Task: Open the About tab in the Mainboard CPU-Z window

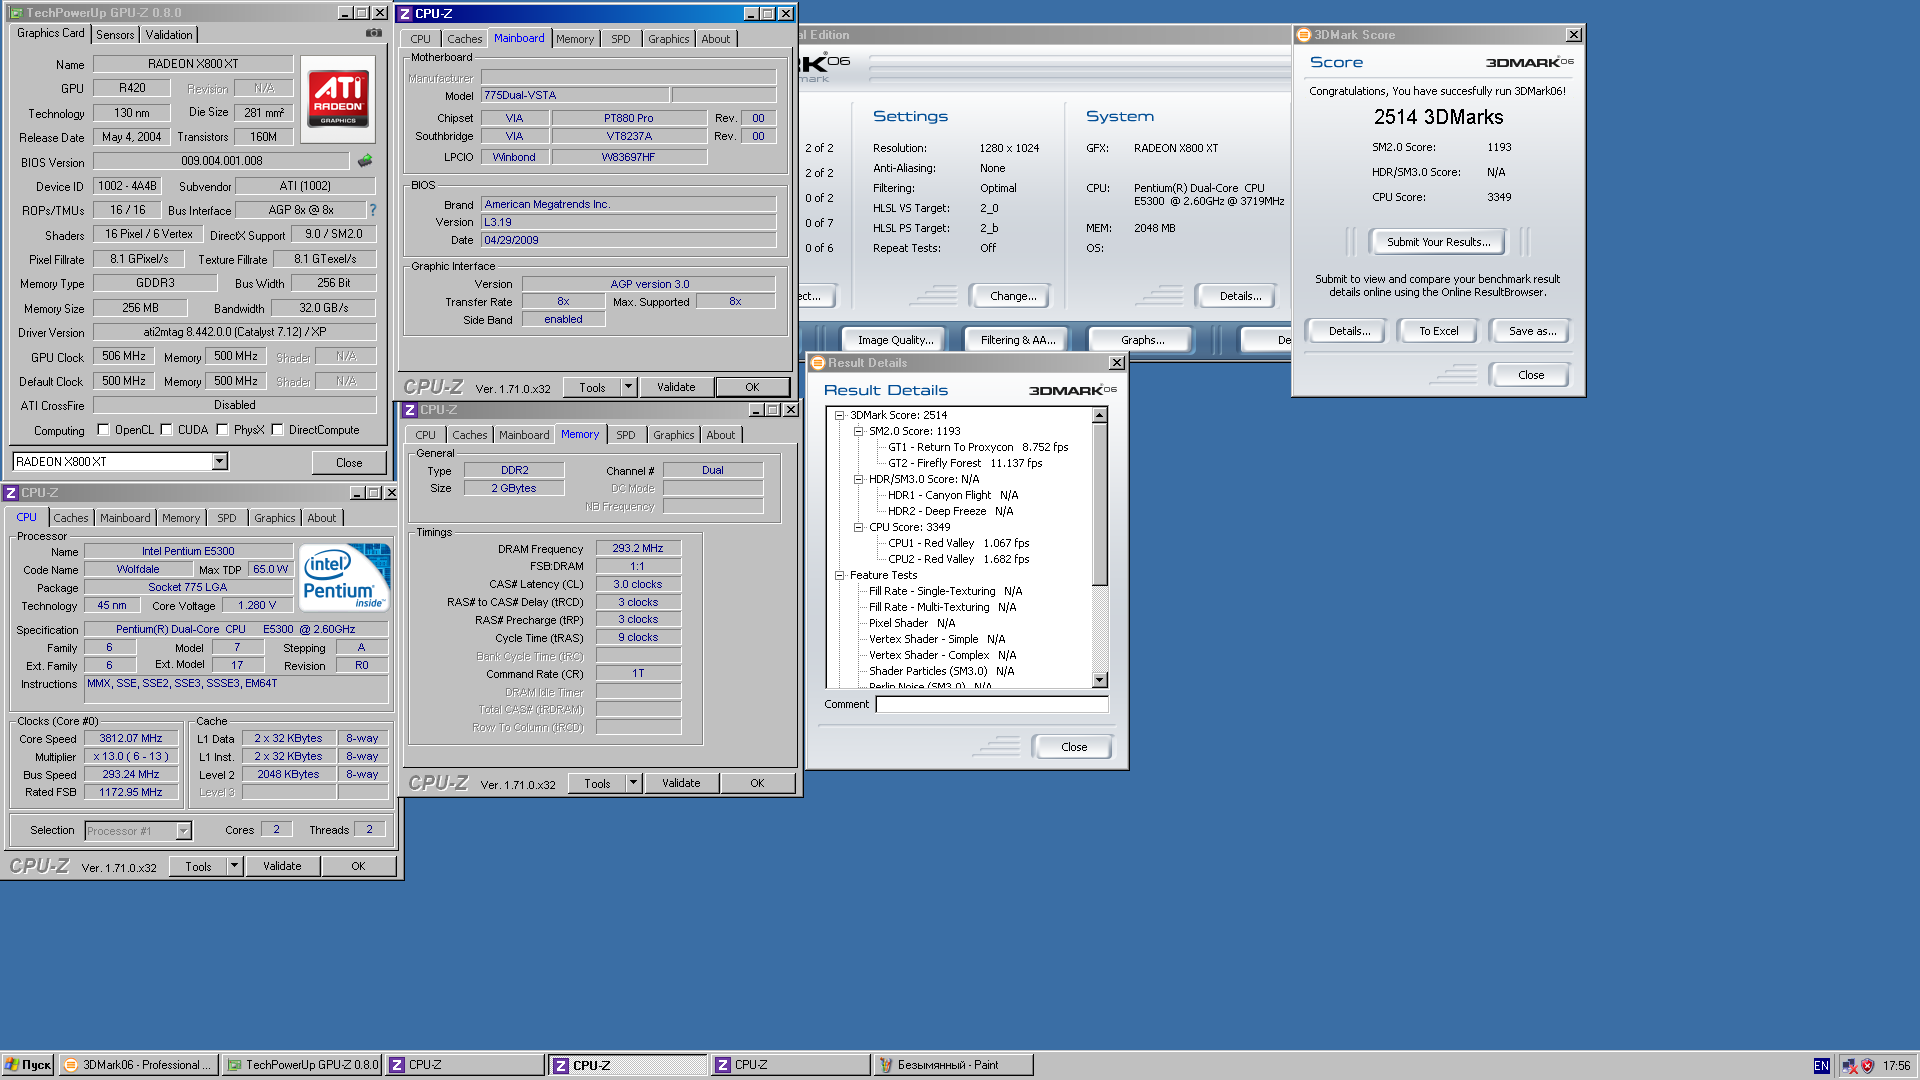Action: (716, 39)
